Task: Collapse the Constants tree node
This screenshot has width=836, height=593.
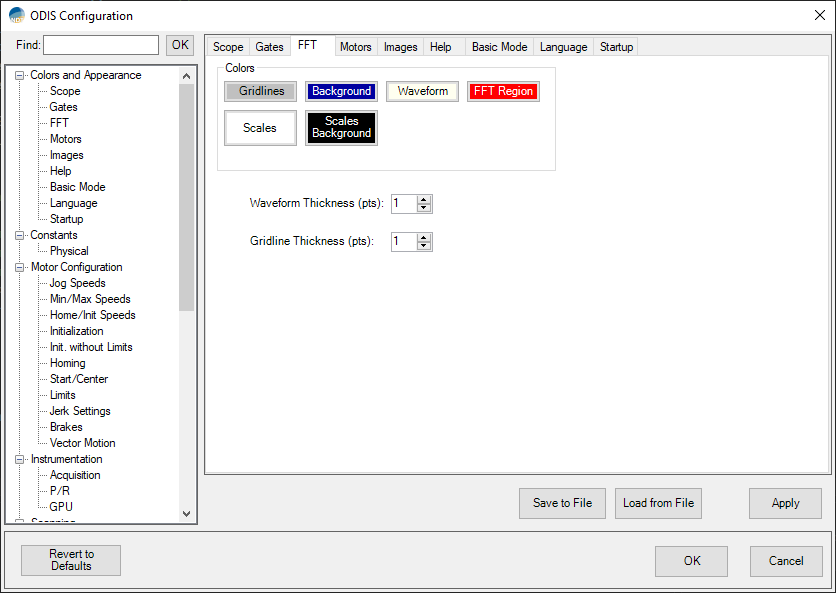Action: [20, 235]
